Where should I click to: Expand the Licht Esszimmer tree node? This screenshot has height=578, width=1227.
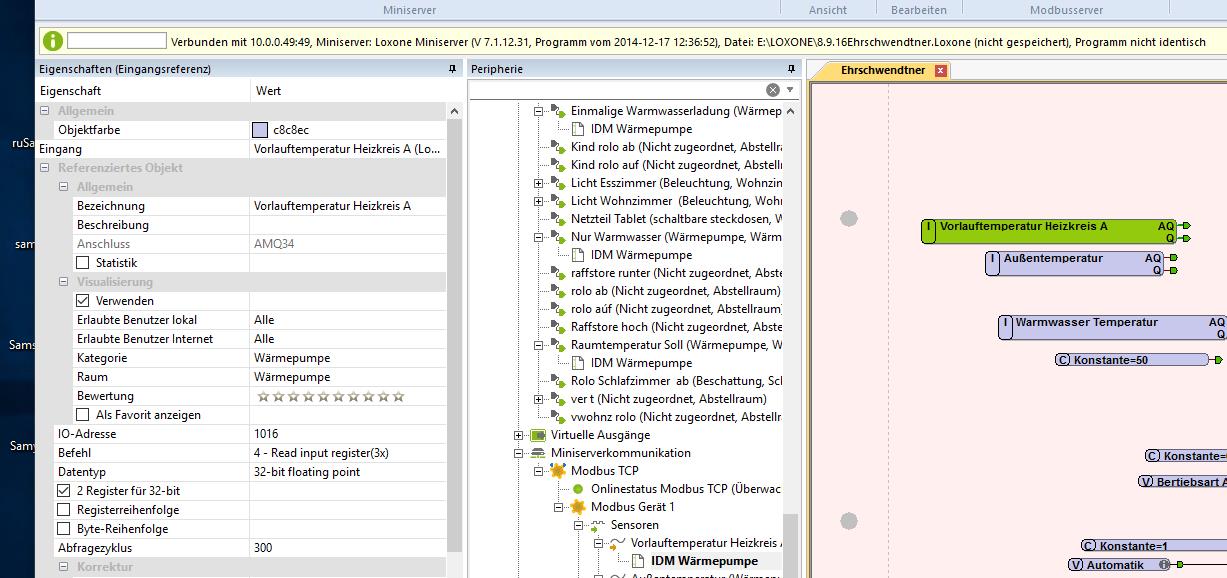point(539,183)
